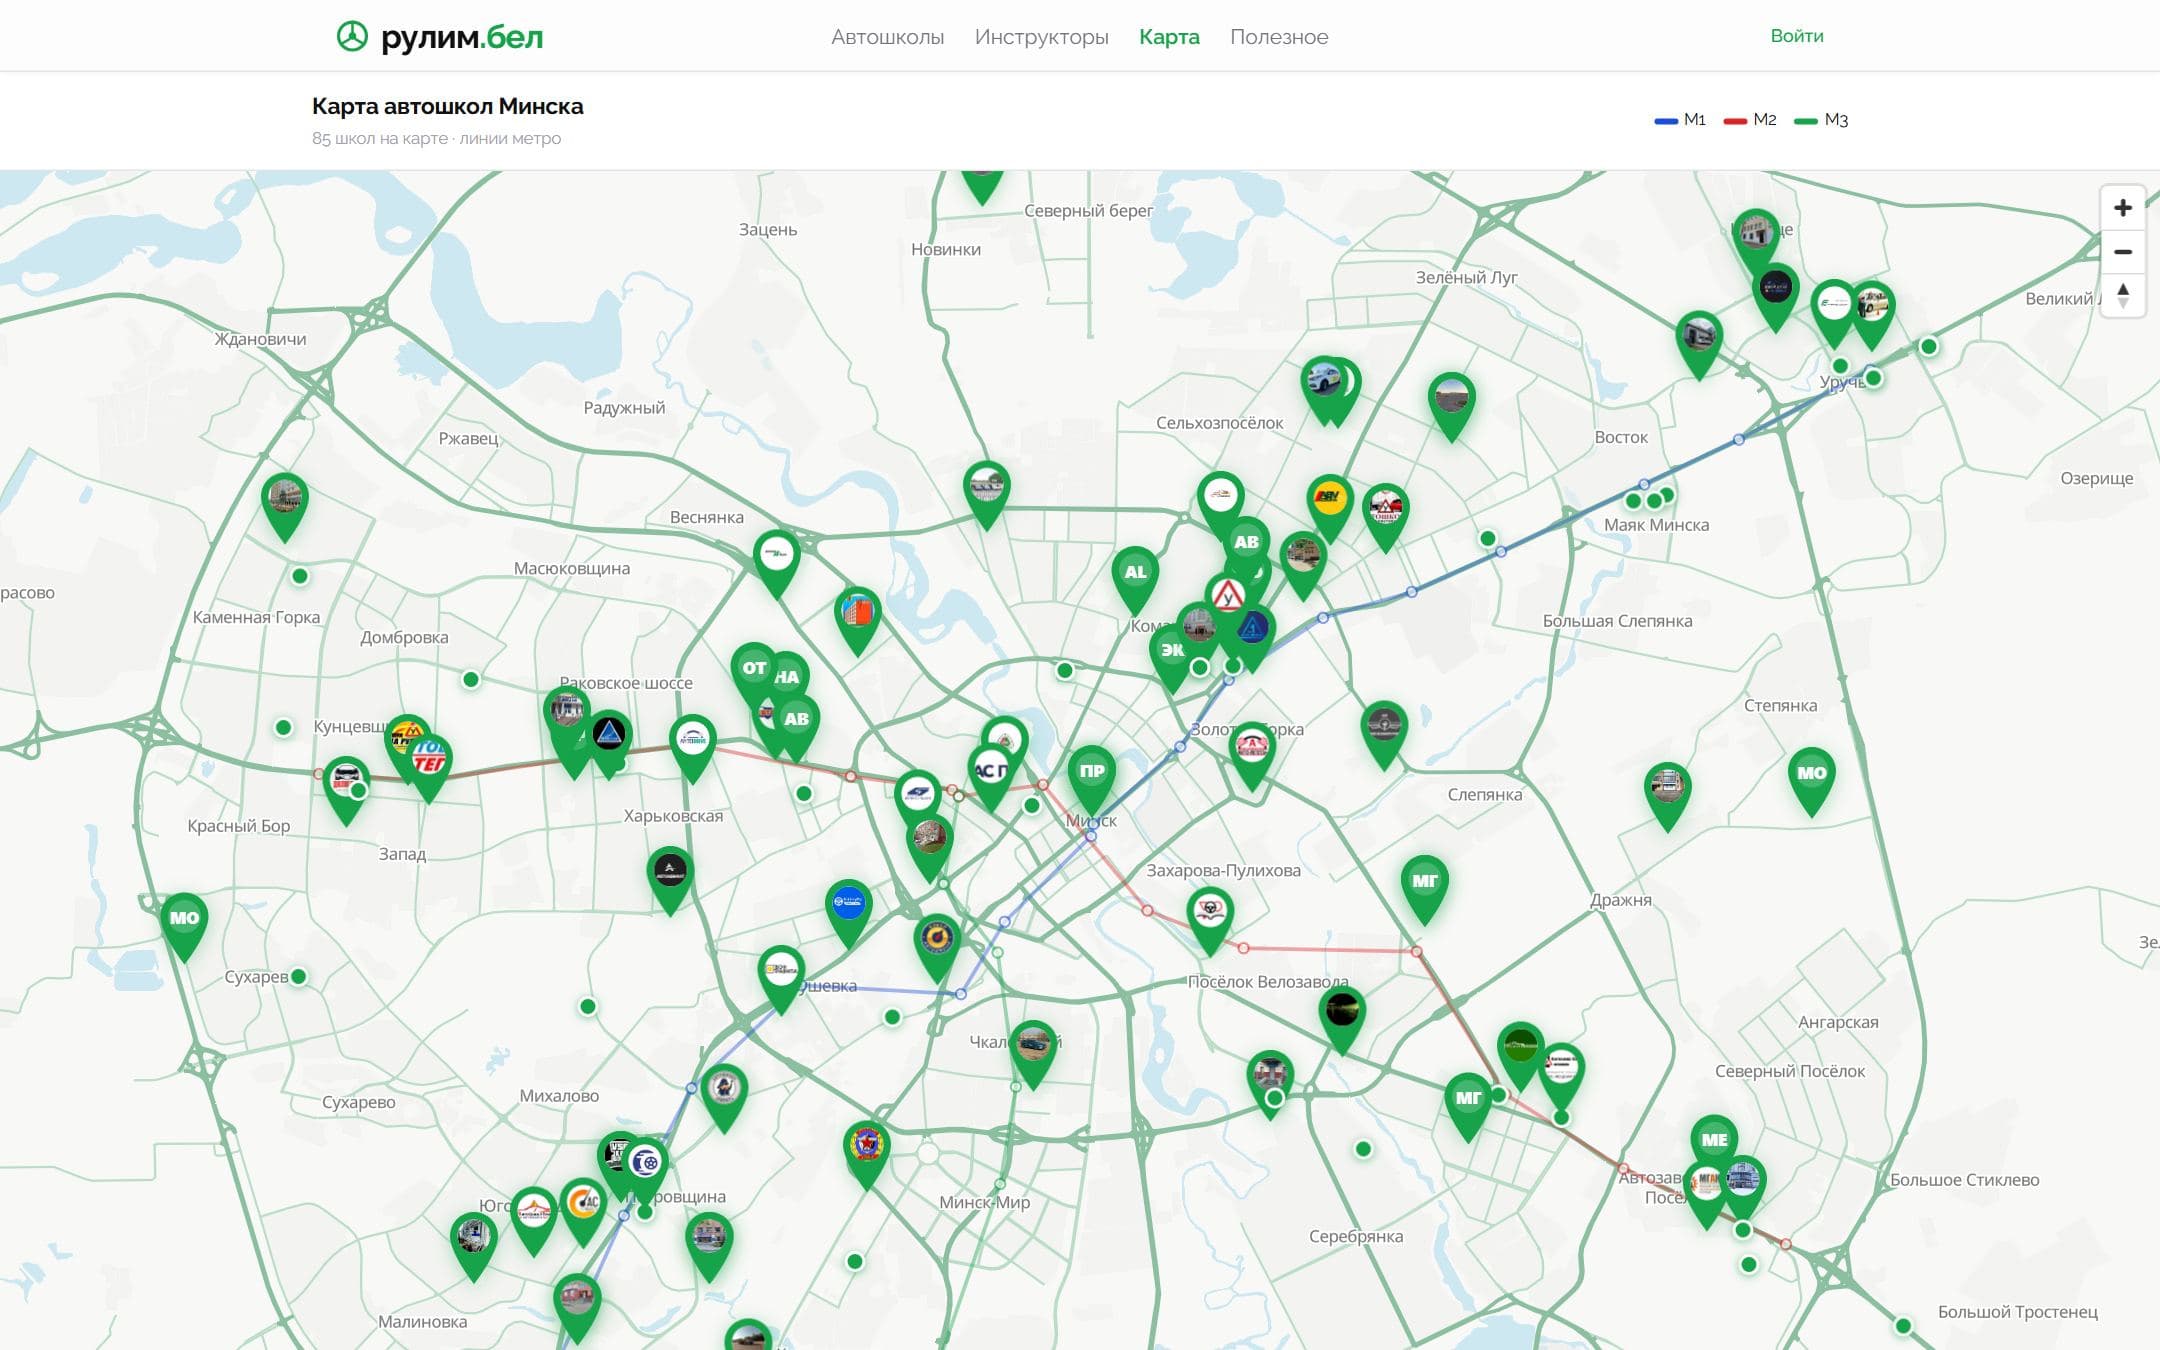Viewport: 2160px width, 1350px height.
Task: Click the blue М1 metro legend swatch
Action: click(1665, 121)
